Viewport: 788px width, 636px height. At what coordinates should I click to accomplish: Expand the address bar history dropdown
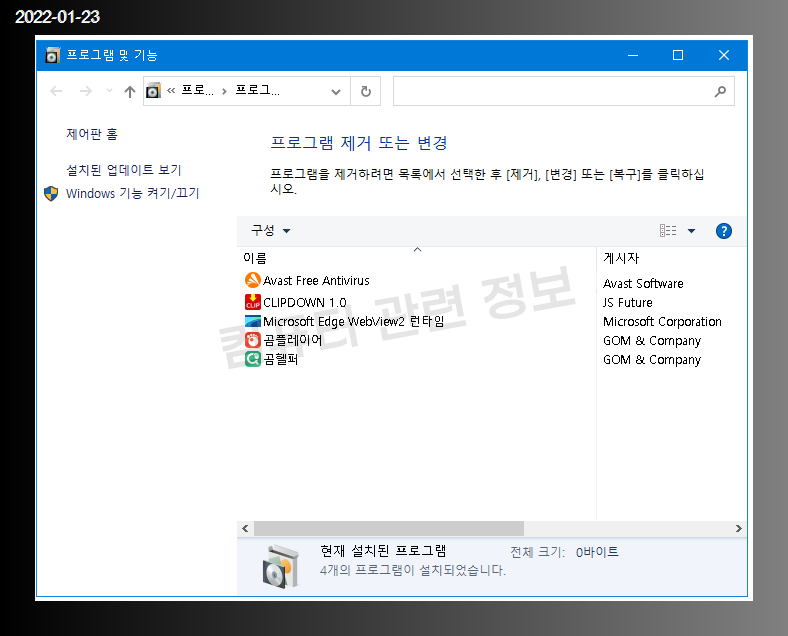336,91
